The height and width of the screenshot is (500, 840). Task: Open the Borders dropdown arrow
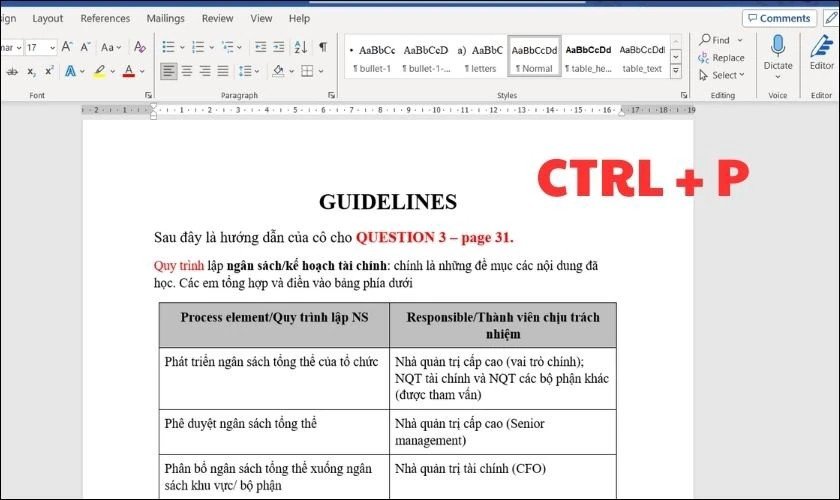321,71
